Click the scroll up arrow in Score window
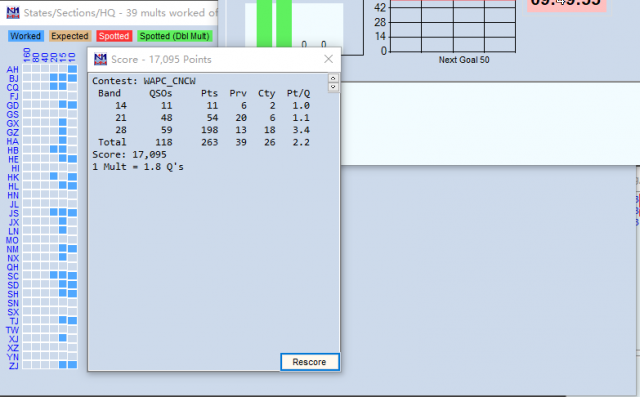This screenshot has height=397, width=640. (x=333, y=78)
